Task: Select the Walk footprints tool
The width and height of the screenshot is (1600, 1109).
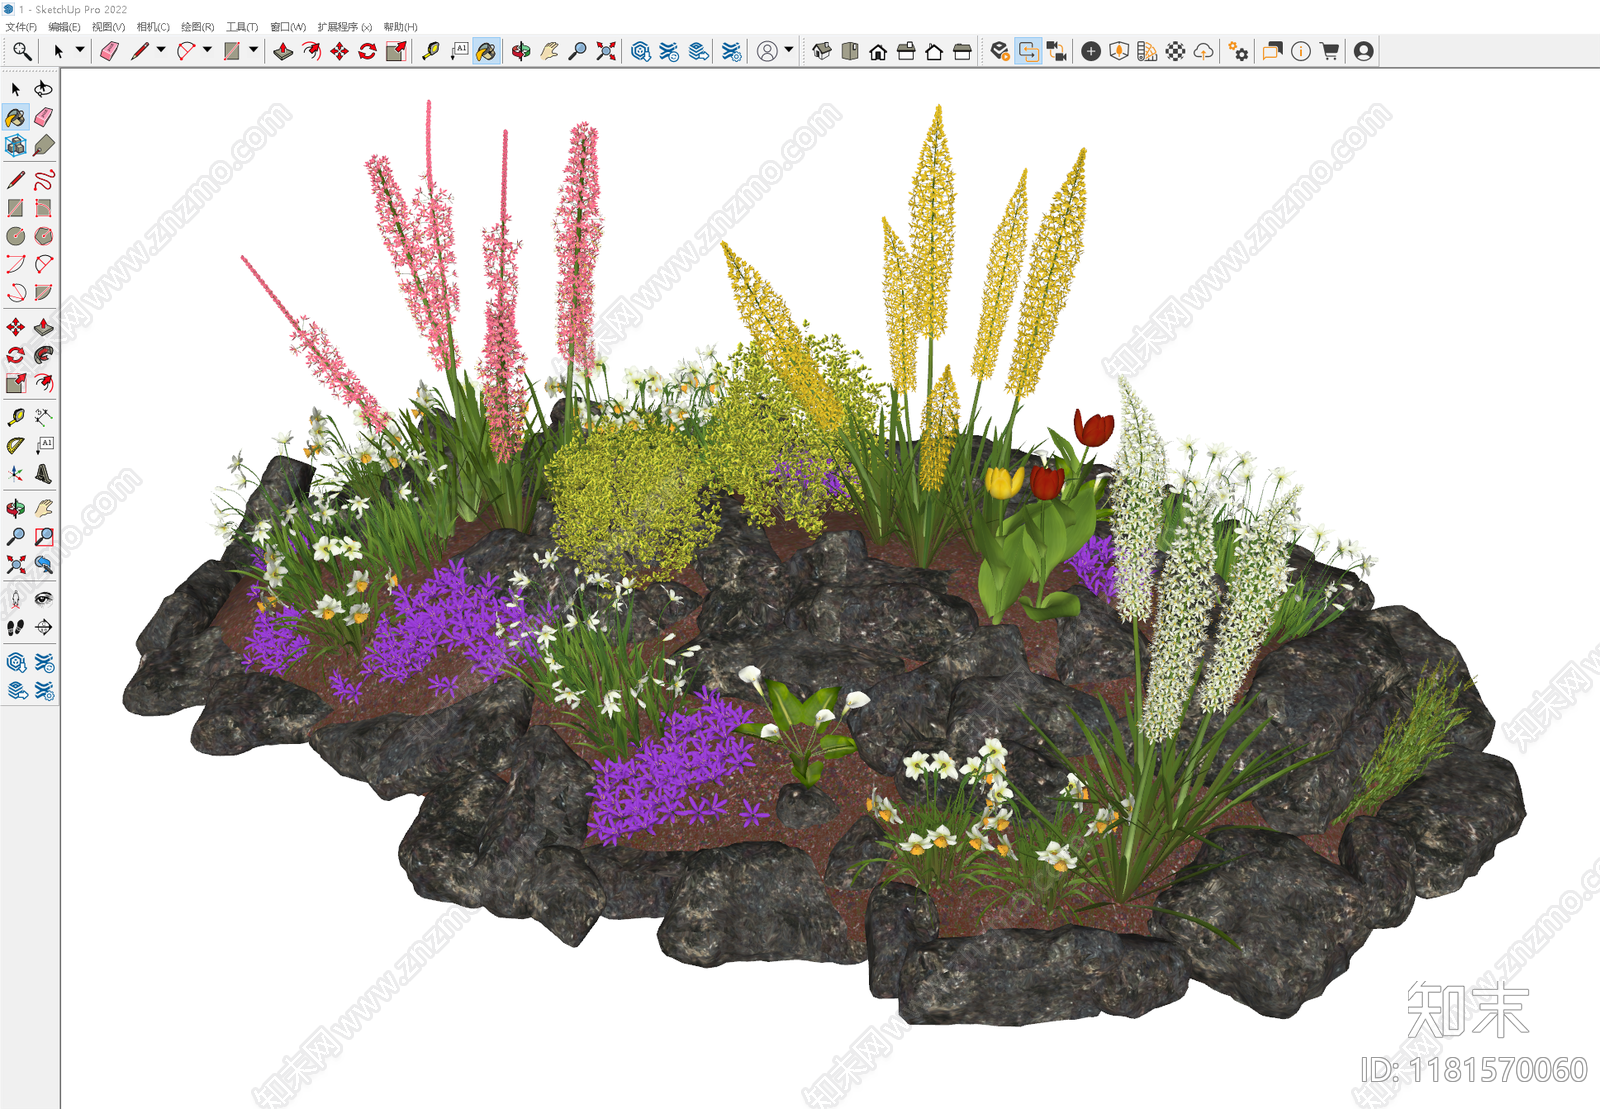Action: pyautogui.click(x=15, y=627)
